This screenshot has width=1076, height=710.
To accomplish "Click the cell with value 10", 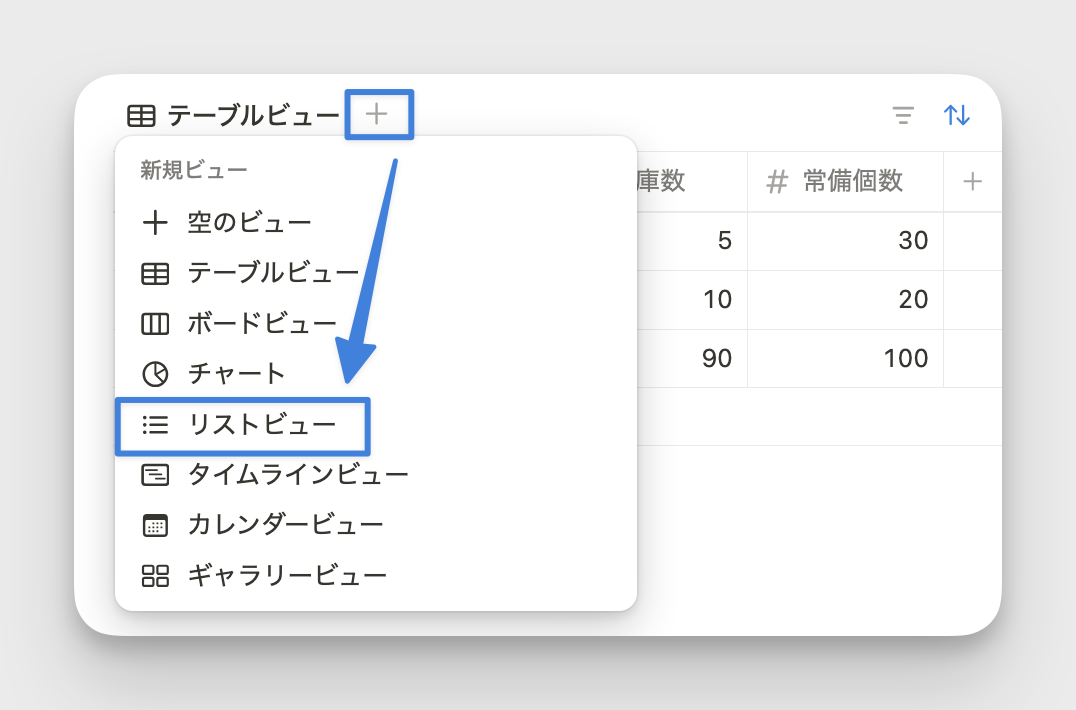I will pyautogui.click(x=692, y=300).
